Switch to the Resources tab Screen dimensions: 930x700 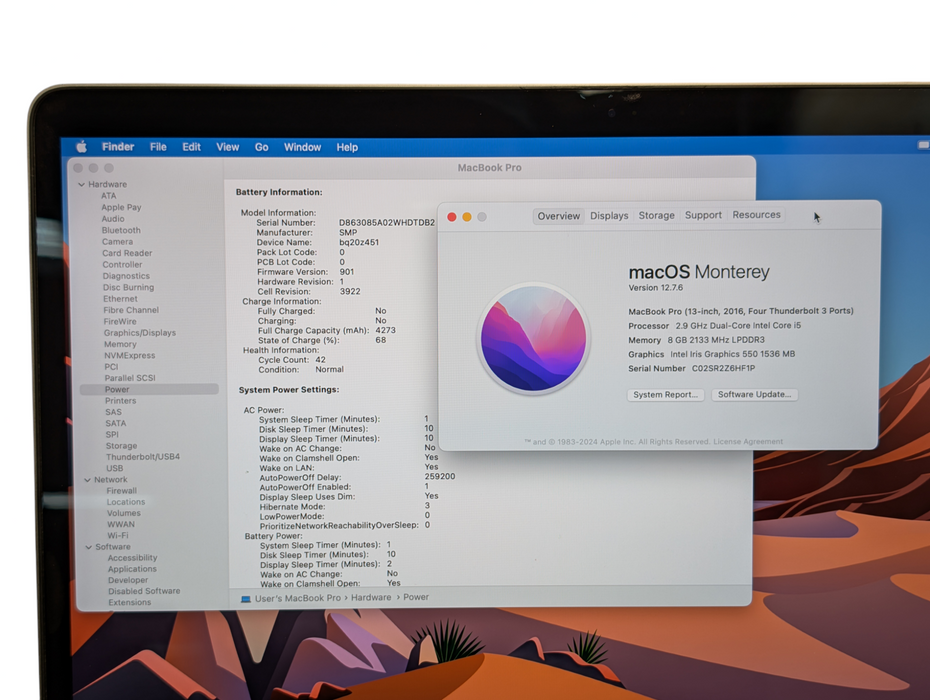click(x=756, y=215)
